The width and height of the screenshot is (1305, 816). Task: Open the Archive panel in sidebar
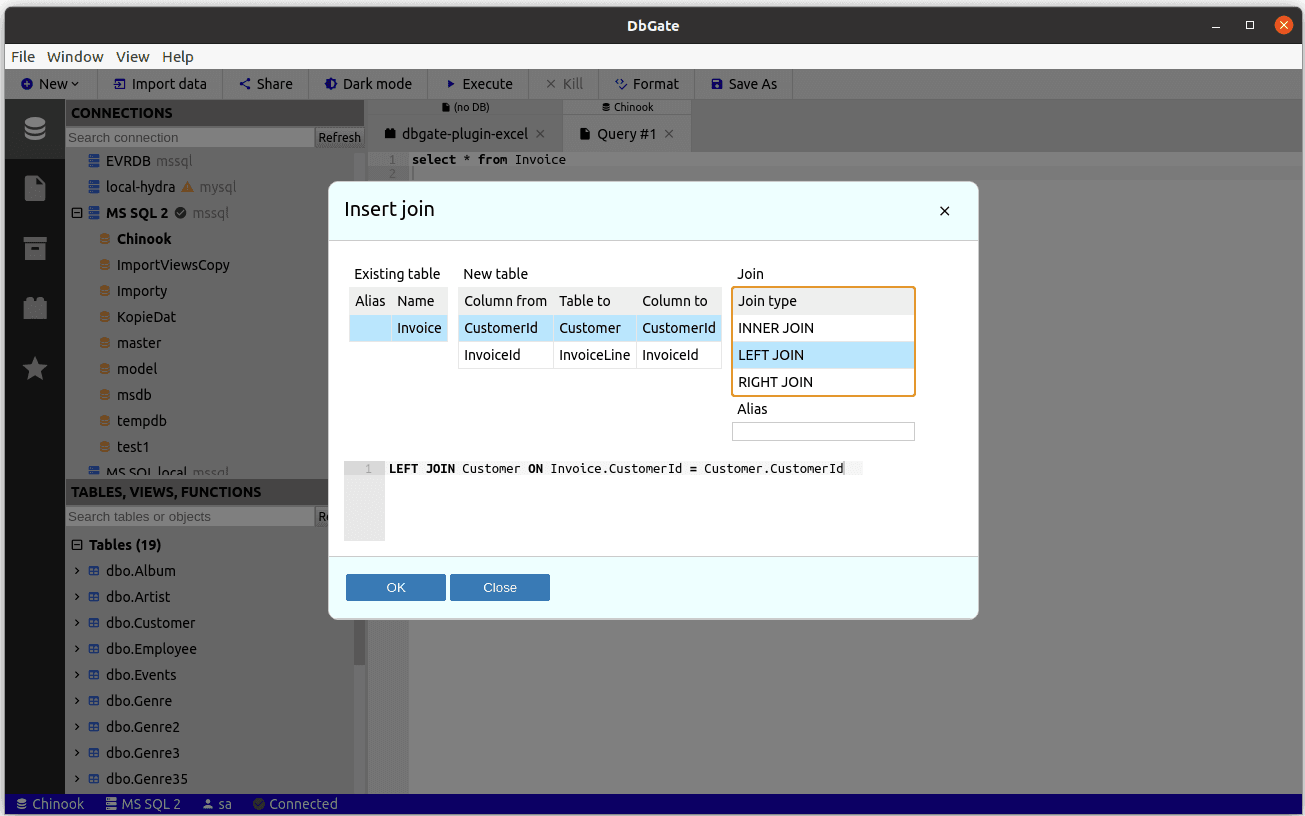(x=34, y=248)
